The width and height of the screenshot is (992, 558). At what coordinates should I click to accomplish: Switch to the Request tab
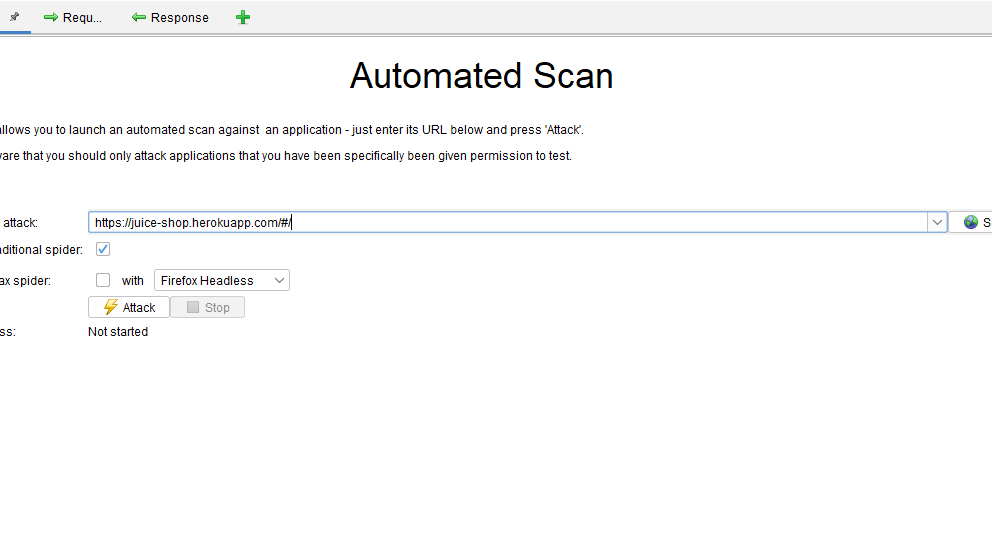tap(73, 18)
